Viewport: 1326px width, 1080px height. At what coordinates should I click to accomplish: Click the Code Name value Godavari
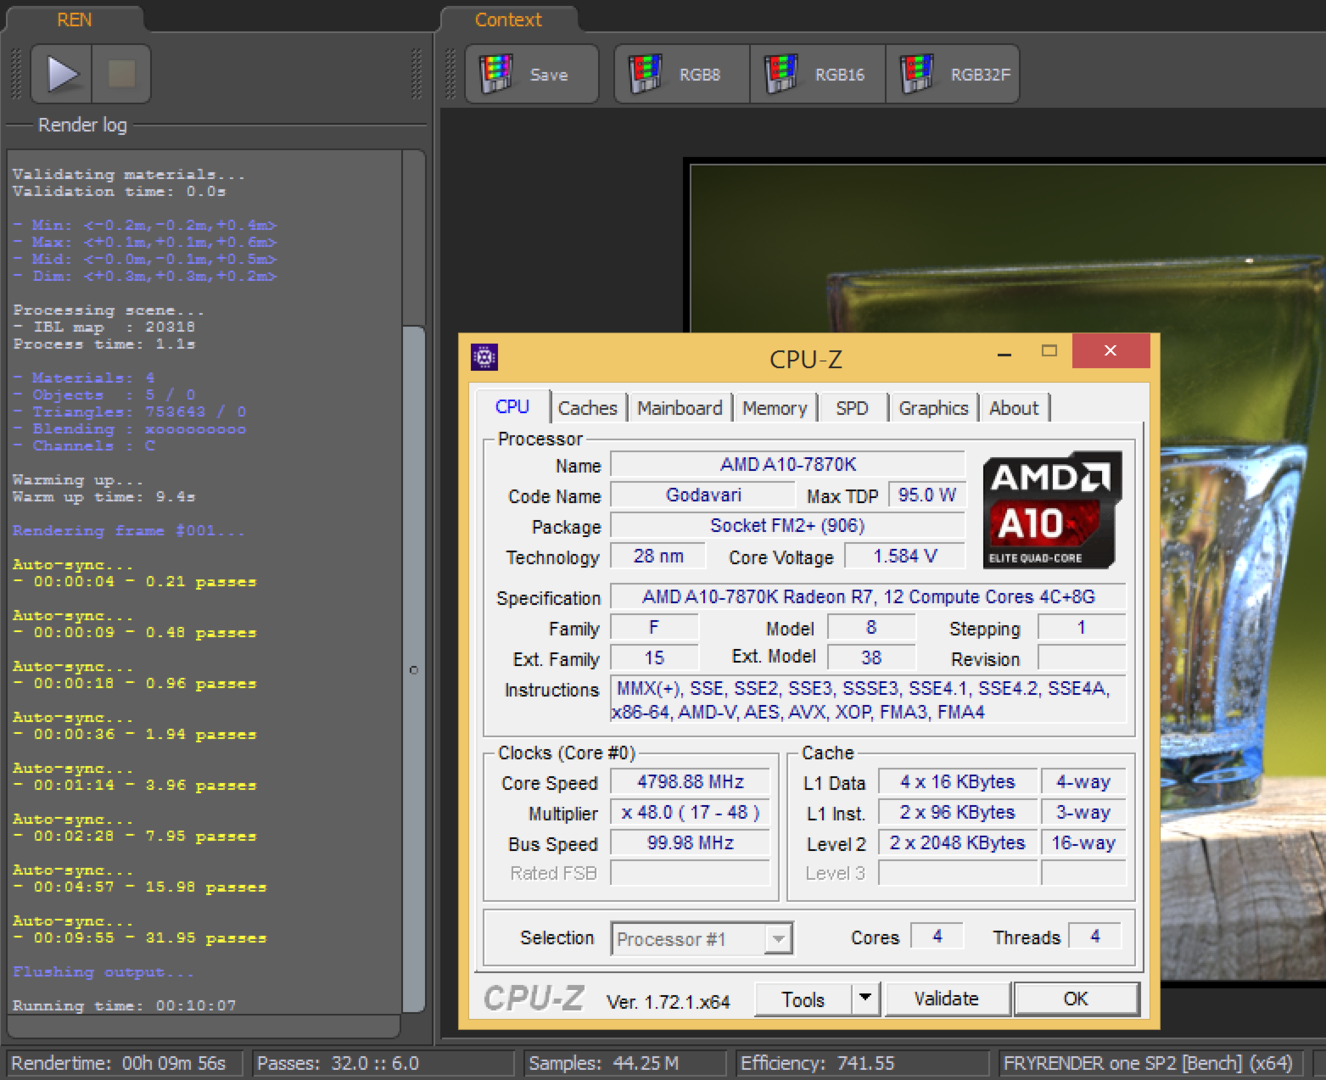point(703,495)
